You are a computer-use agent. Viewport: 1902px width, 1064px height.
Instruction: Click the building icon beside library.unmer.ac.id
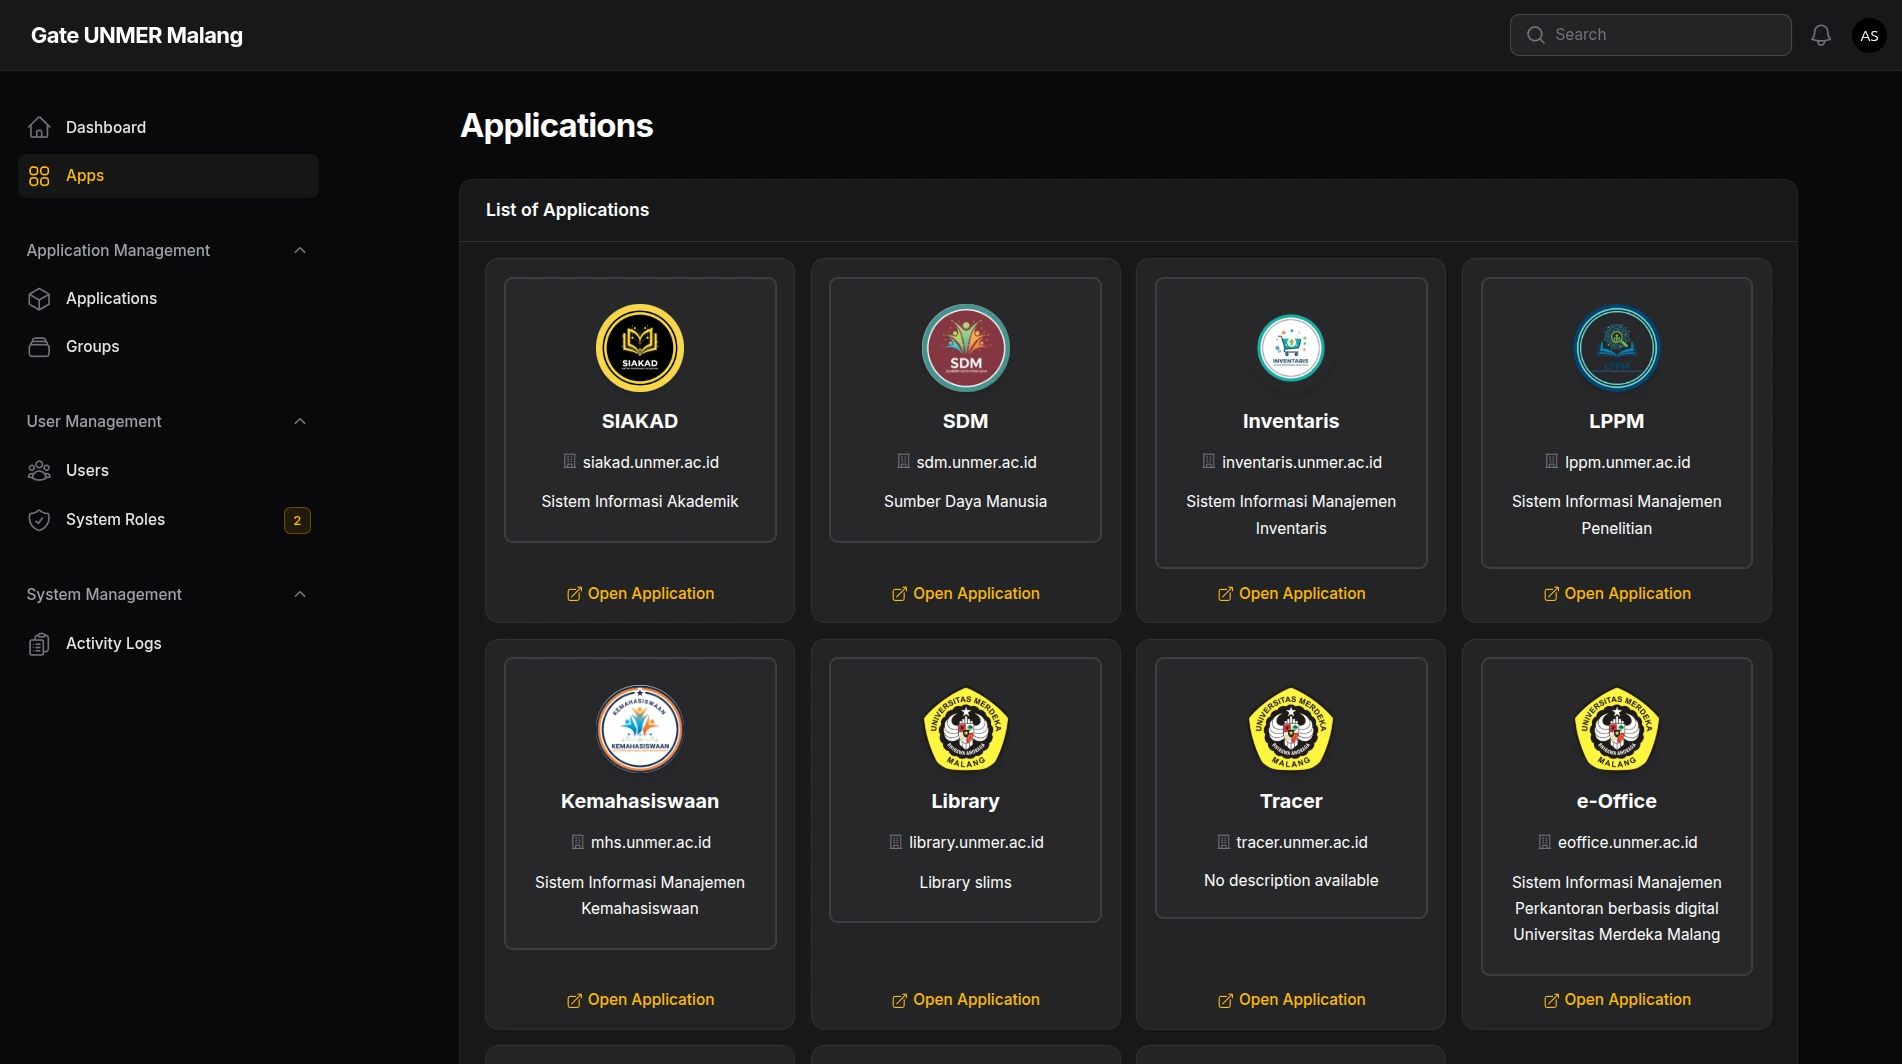pos(896,842)
